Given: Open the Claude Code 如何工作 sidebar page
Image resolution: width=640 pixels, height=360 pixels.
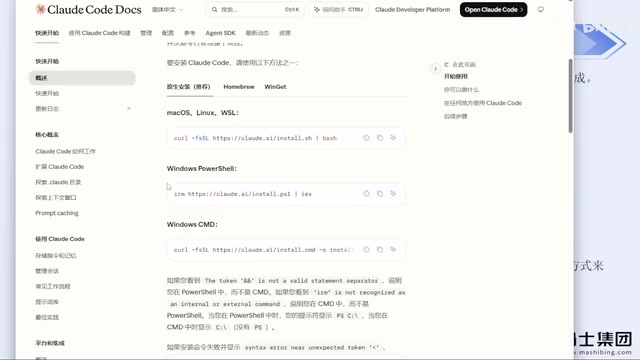Looking at the screenshot, I should pyautogui.click(x=65, y=151).
